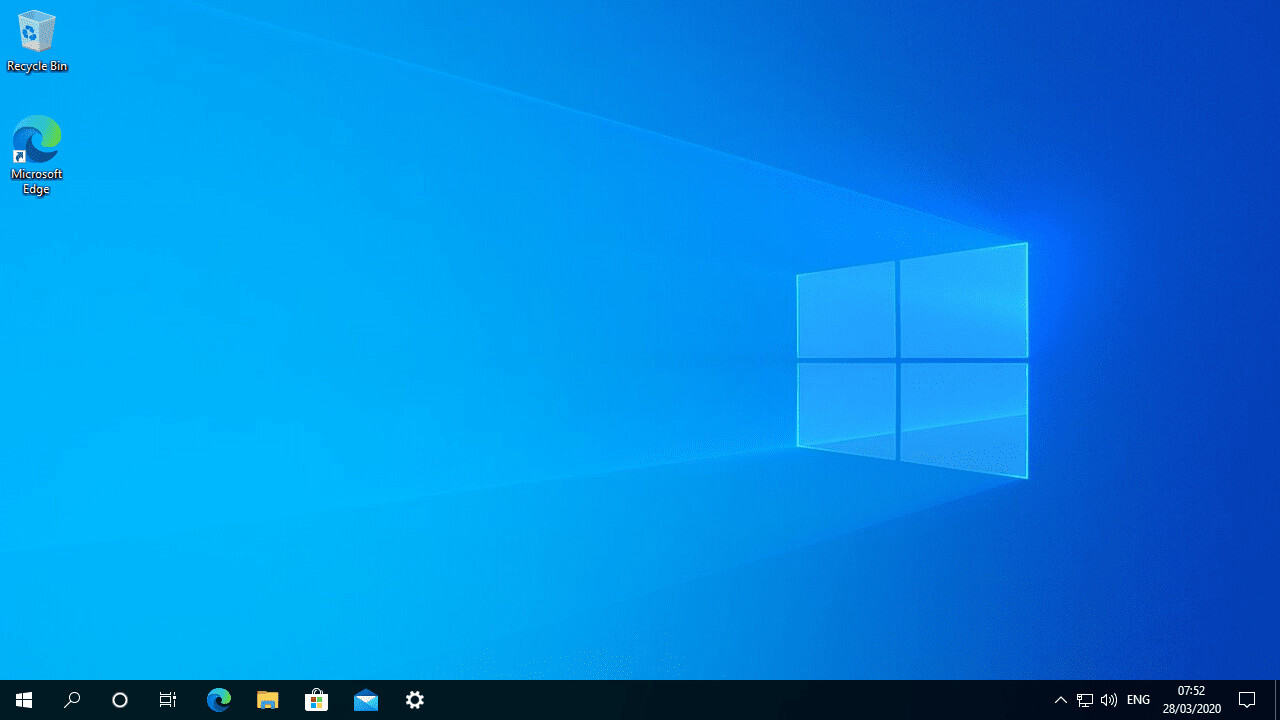Adjust volume via the speaker tray icon
1280x720 pixels.
click(x=1108, y=699)
